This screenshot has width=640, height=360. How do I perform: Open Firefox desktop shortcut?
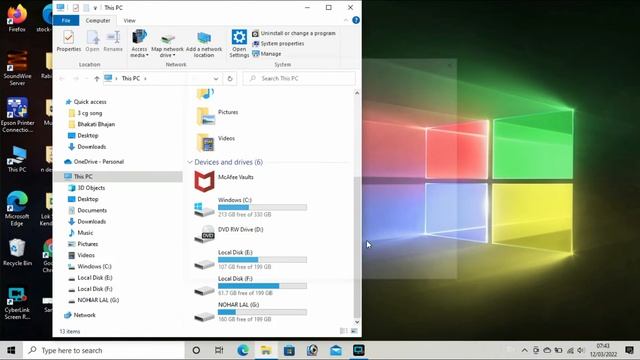tap(17, 18)
